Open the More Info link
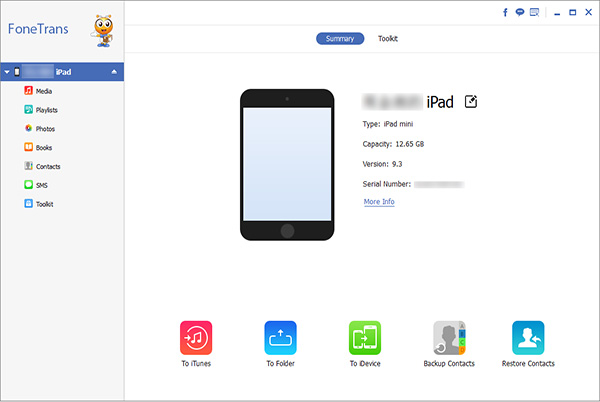 (379, 202)
